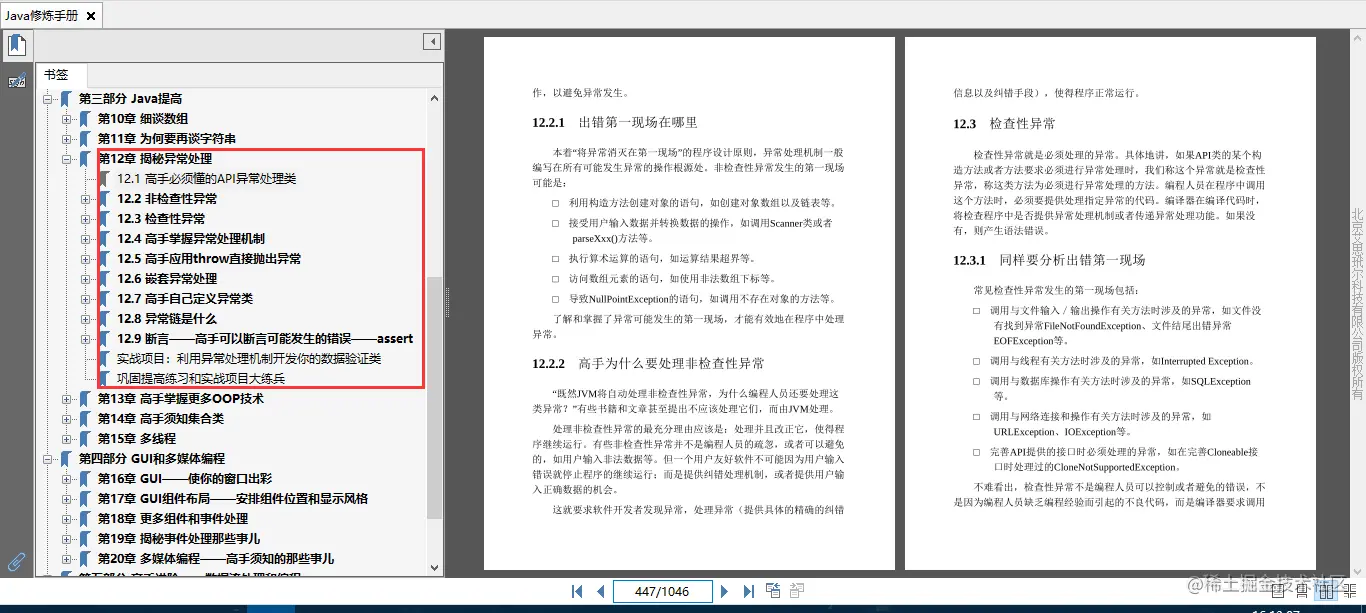Select the continuous scrolling view icon in the status bar

1302,590
